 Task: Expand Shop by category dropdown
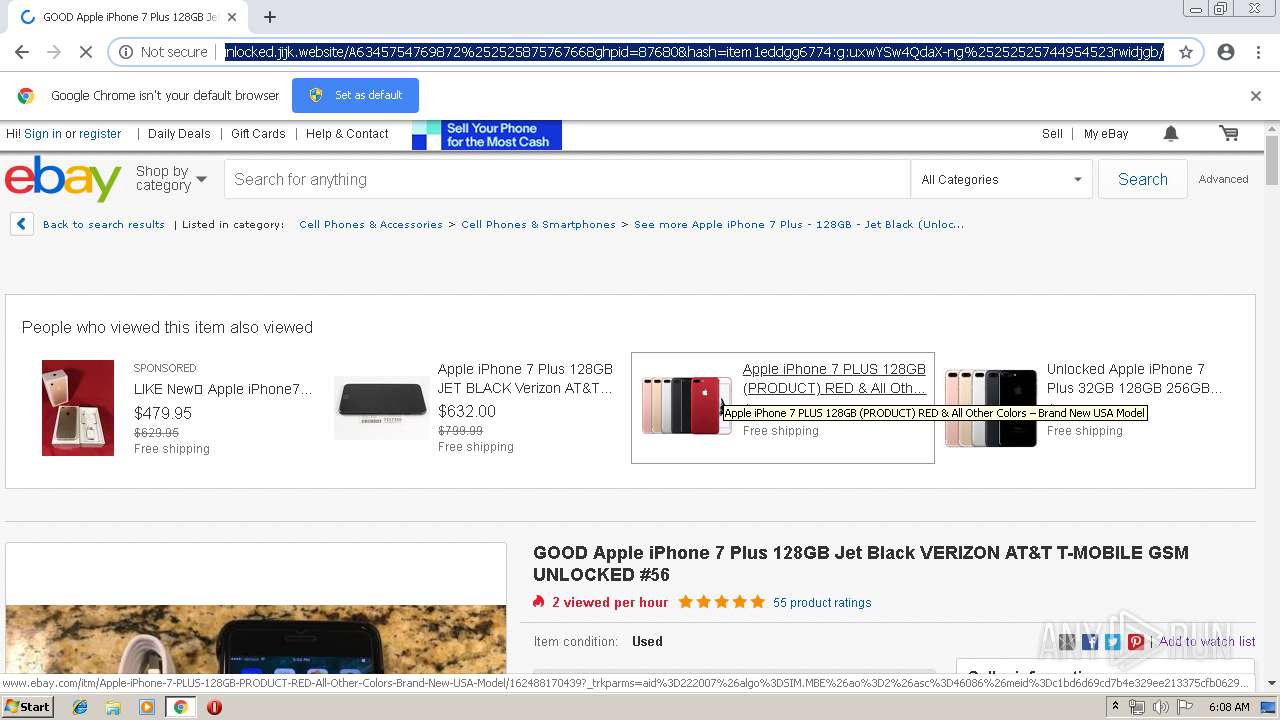click(x=171, y=179)
